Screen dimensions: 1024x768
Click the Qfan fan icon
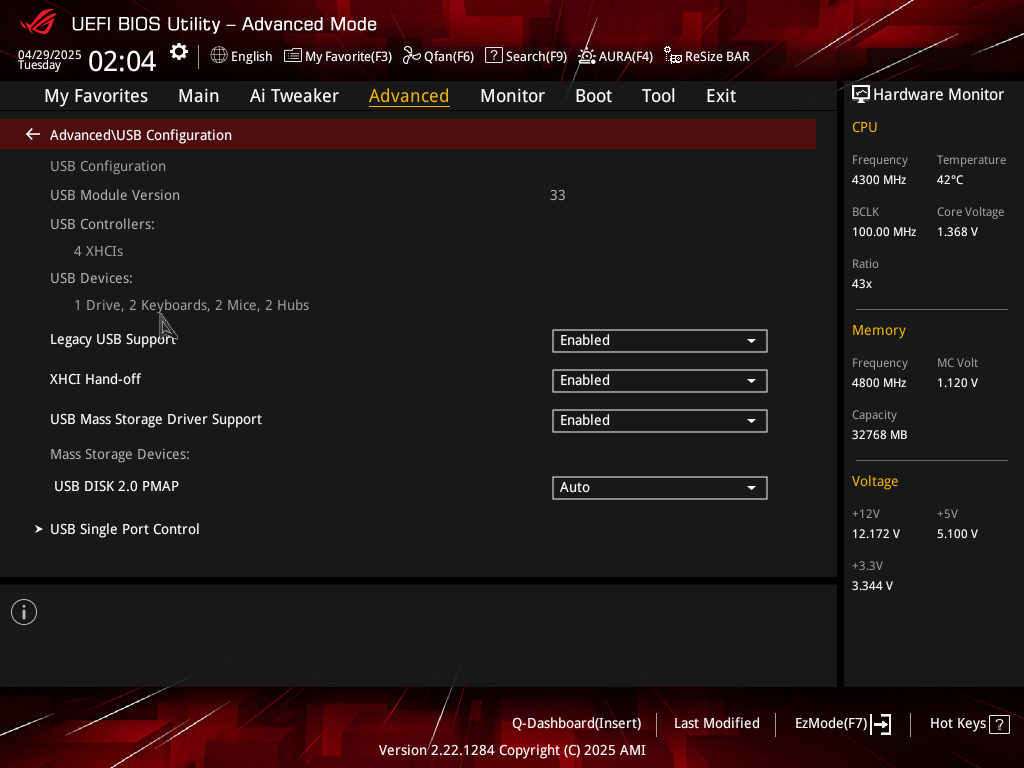(x=411, y=56)
